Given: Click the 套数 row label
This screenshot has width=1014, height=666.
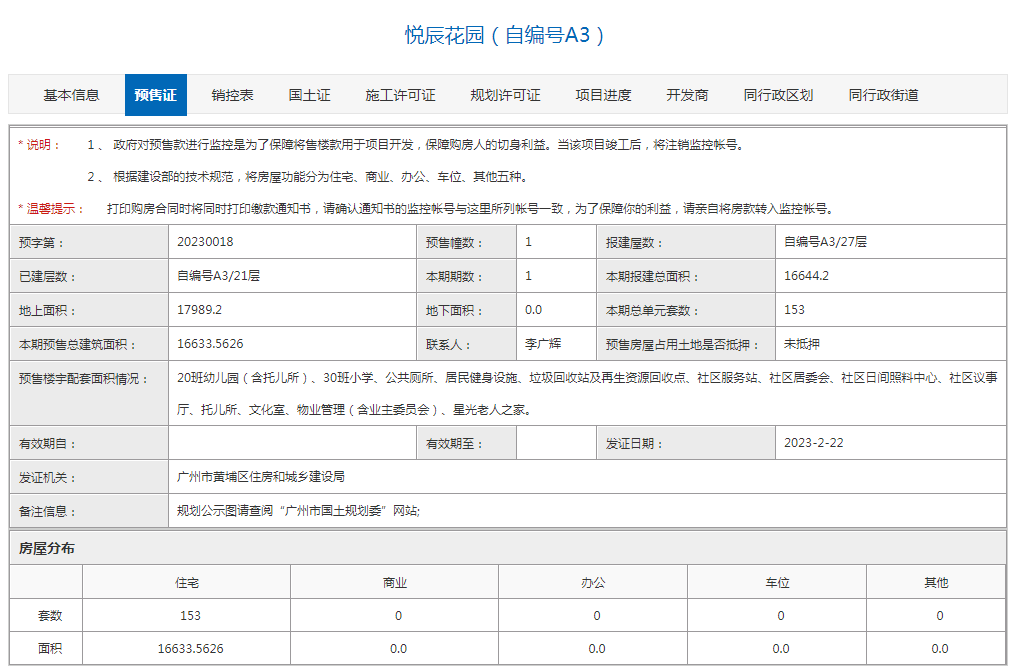Looking at the screenshot, I should [x=46, y=614].
